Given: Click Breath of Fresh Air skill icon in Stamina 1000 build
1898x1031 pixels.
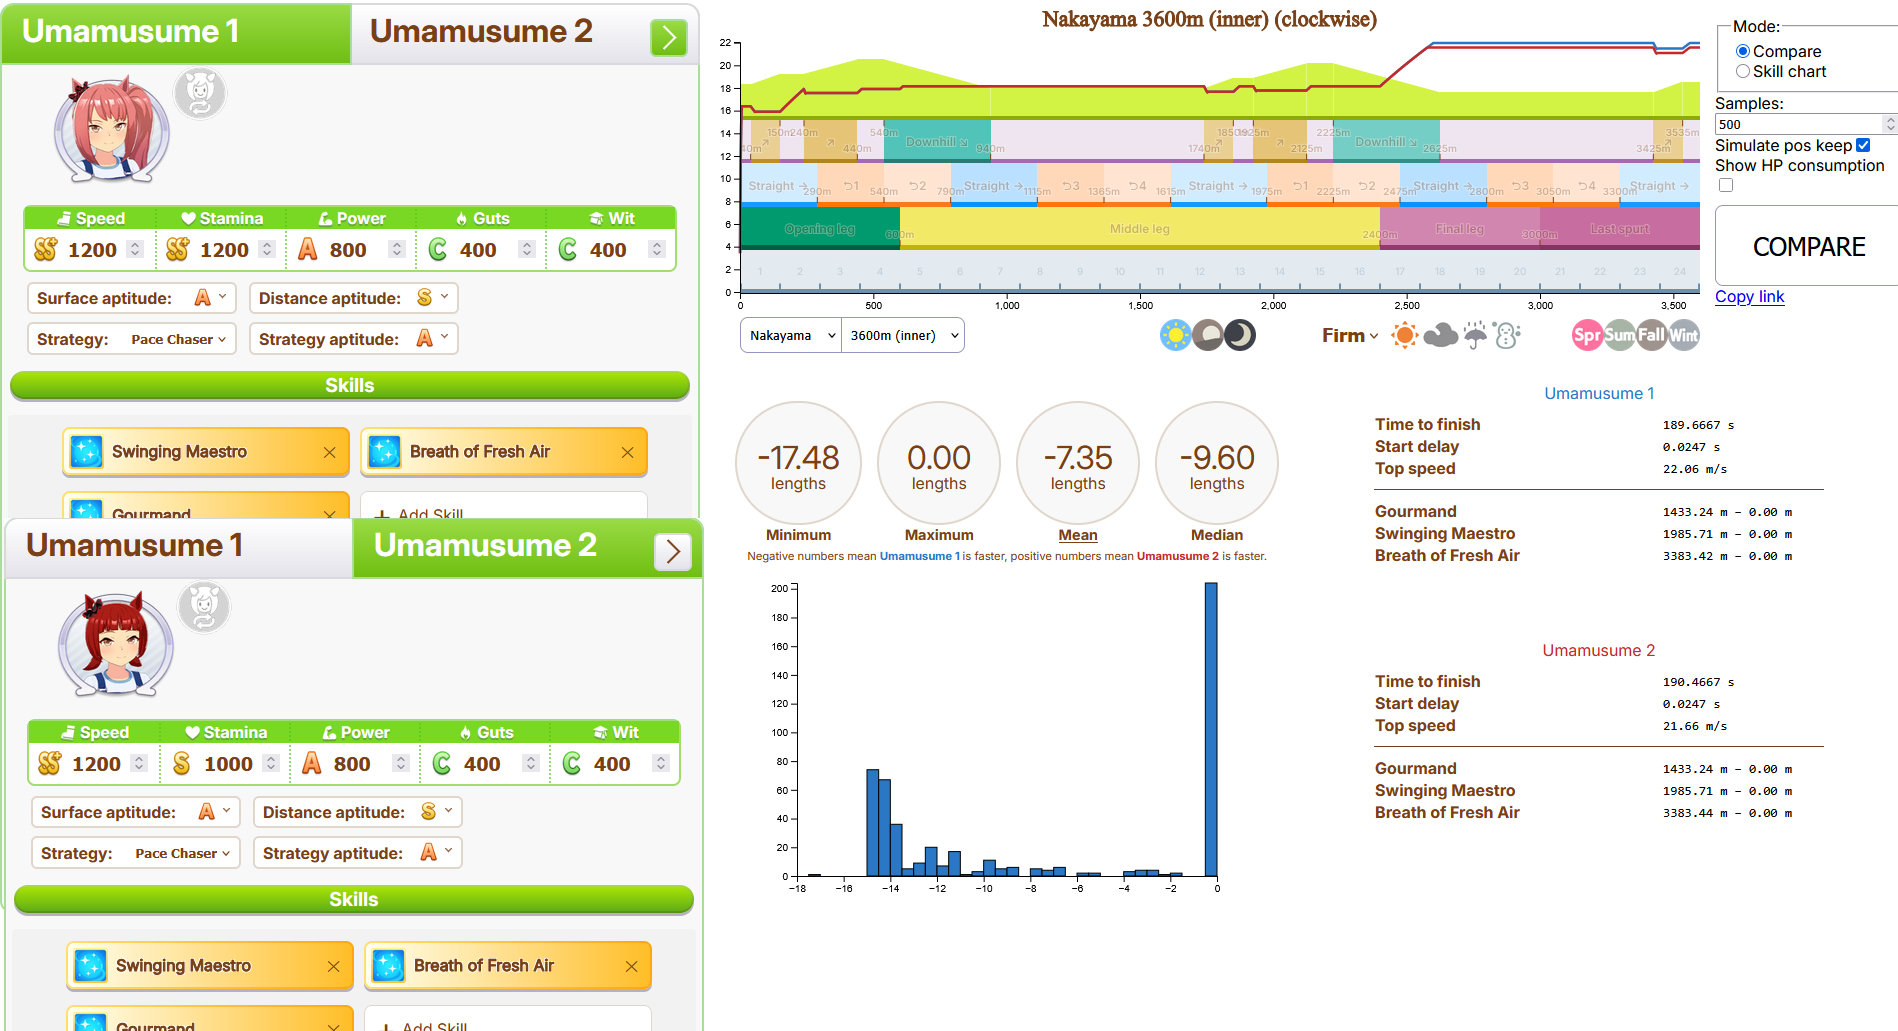Looking at the screenshot, I should pyautogui.click(x=388, y=966).
